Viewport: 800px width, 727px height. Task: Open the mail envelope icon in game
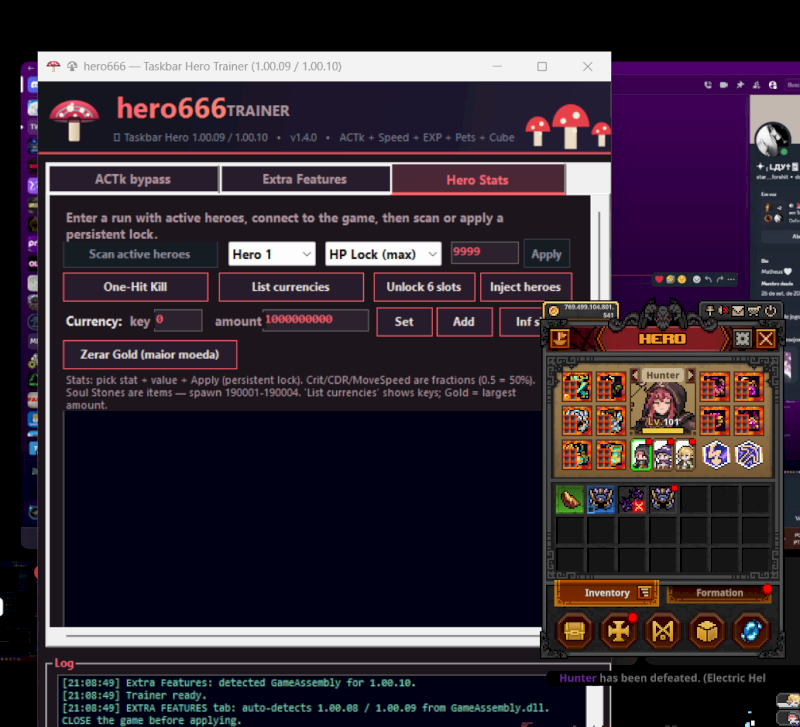point(738,311)
